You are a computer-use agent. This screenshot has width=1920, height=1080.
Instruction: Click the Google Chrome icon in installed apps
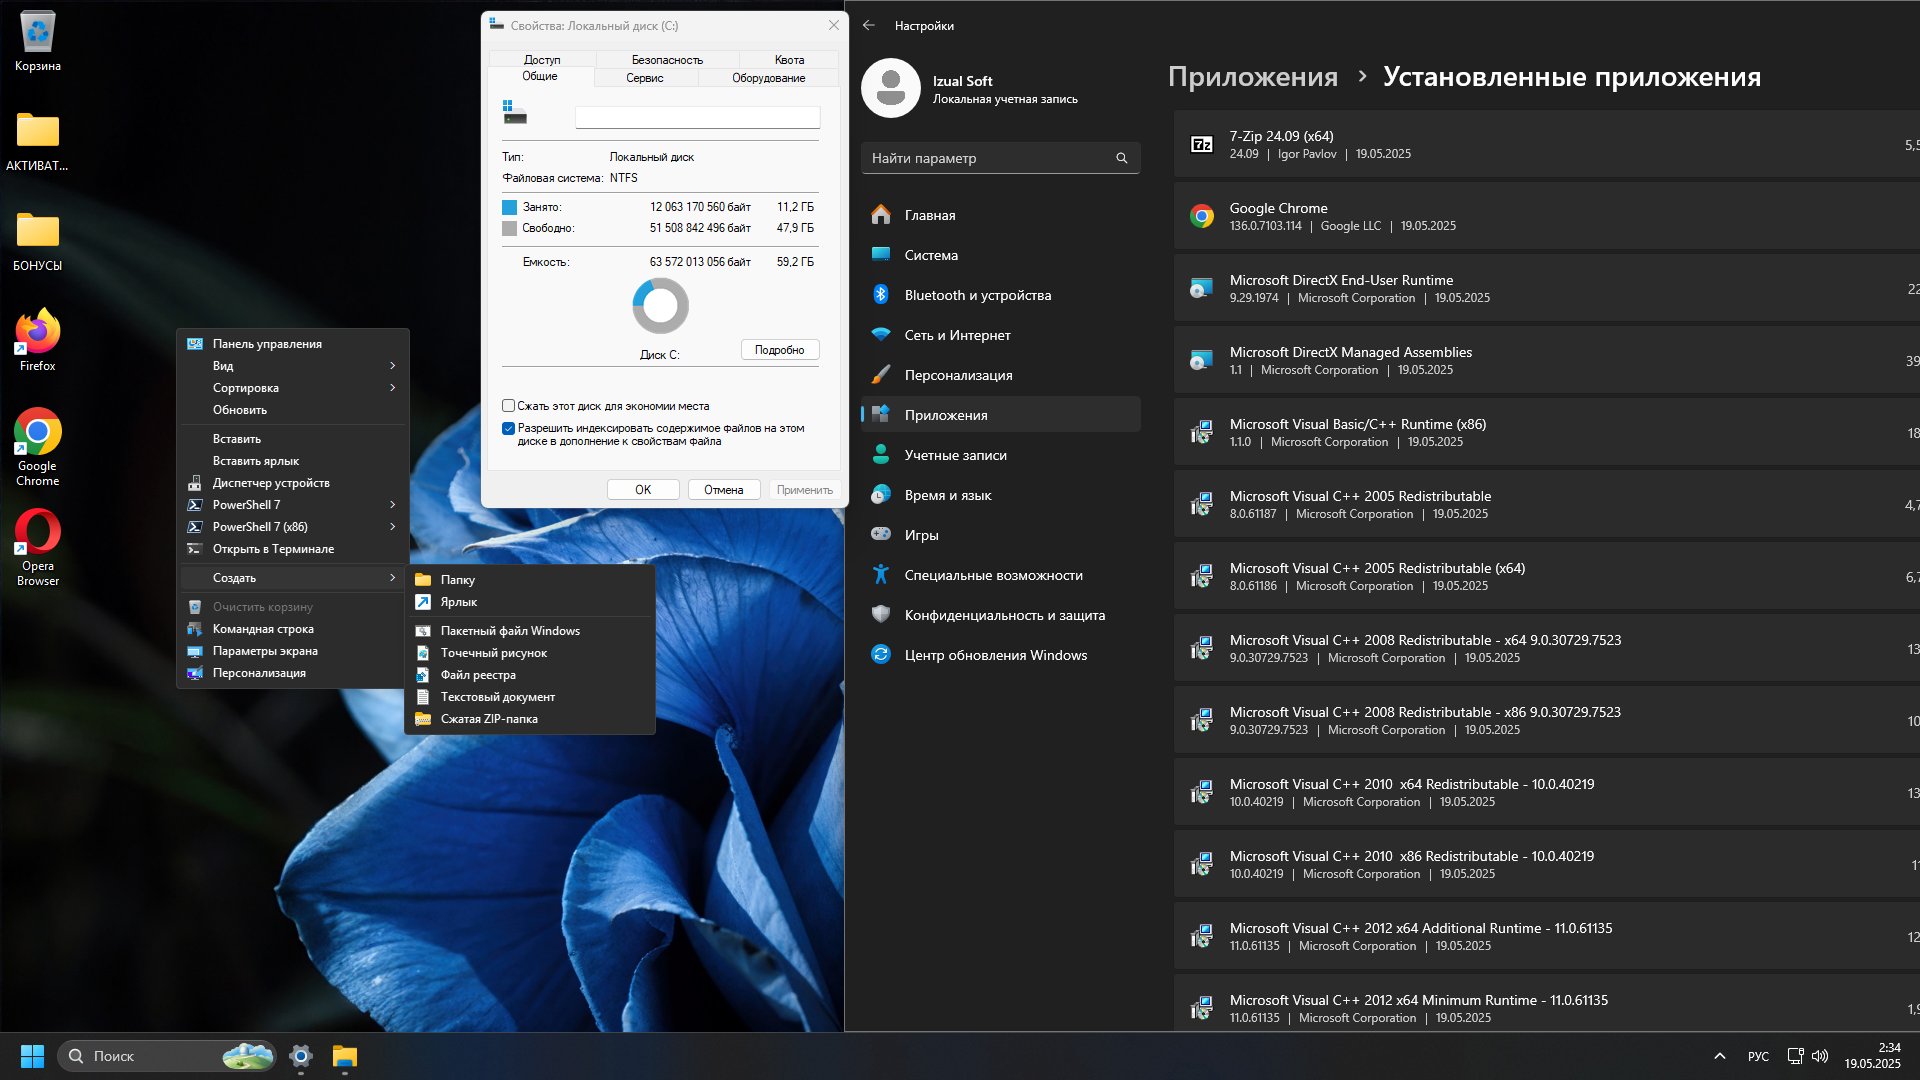click(x=1201, y=216)
